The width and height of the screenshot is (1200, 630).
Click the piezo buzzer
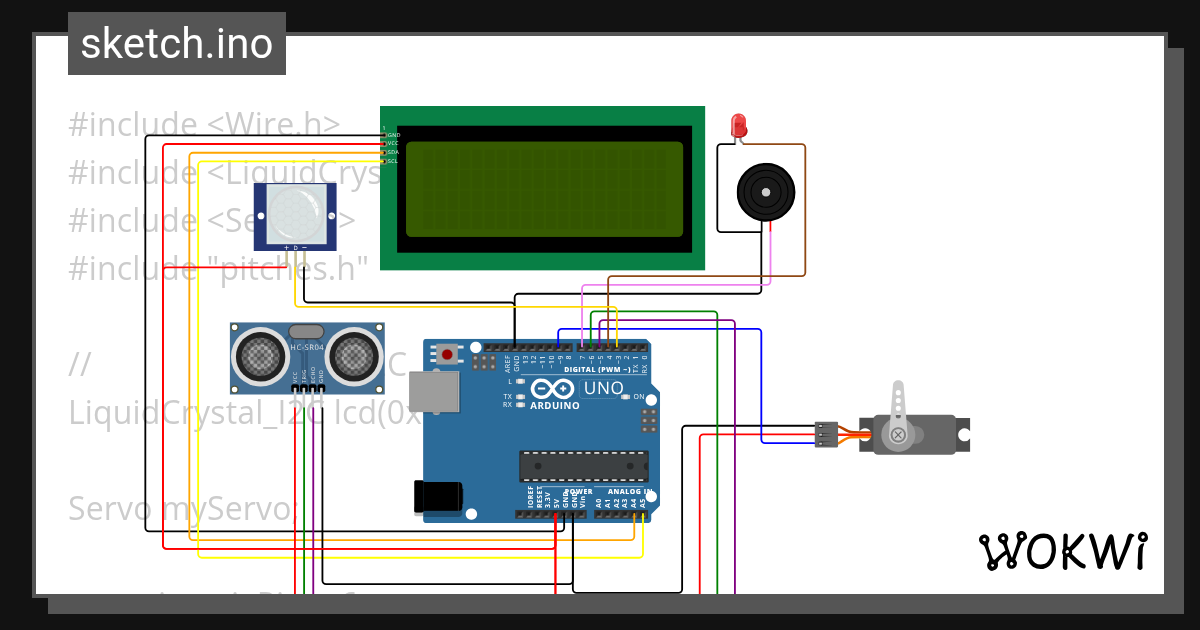point(766,190)
